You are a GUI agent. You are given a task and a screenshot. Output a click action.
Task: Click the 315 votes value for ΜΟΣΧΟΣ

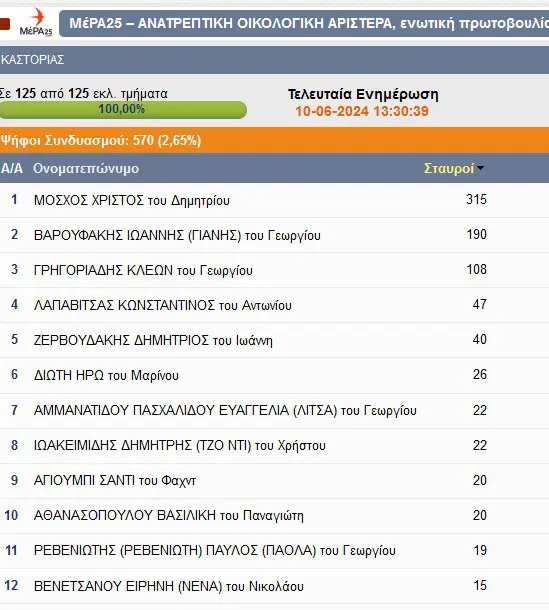coord(476,200)
